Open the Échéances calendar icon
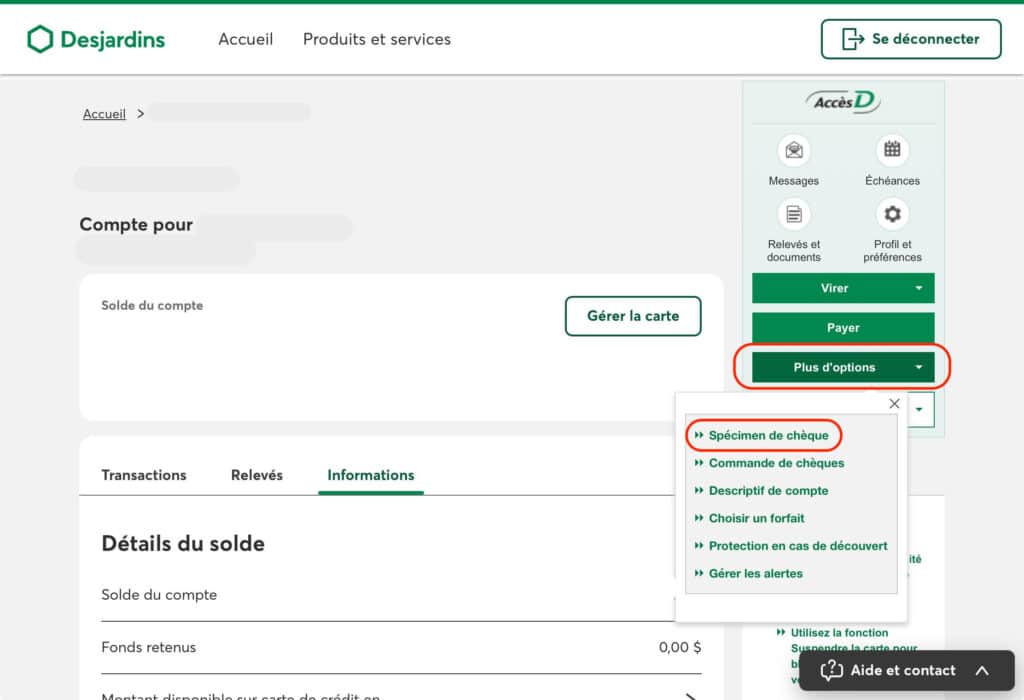 coord(892,151)
